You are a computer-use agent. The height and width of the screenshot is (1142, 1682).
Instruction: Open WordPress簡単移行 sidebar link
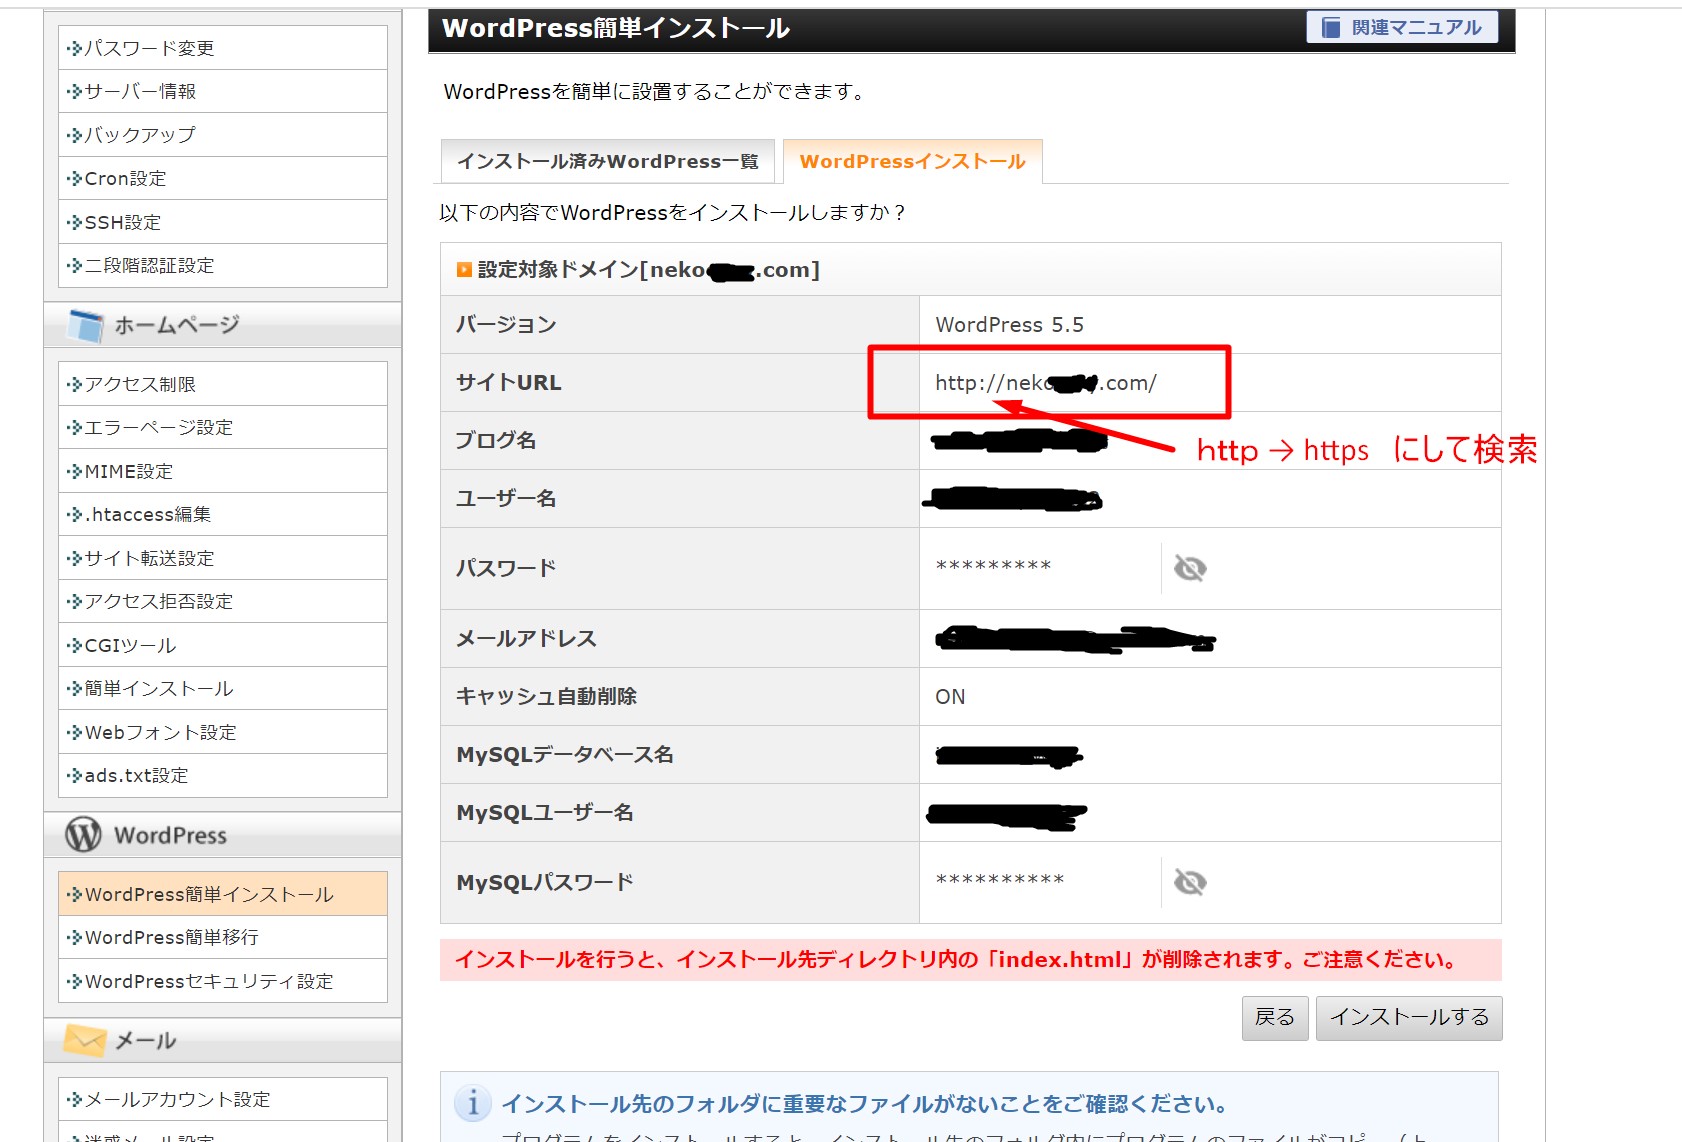[x=223, y=937]
